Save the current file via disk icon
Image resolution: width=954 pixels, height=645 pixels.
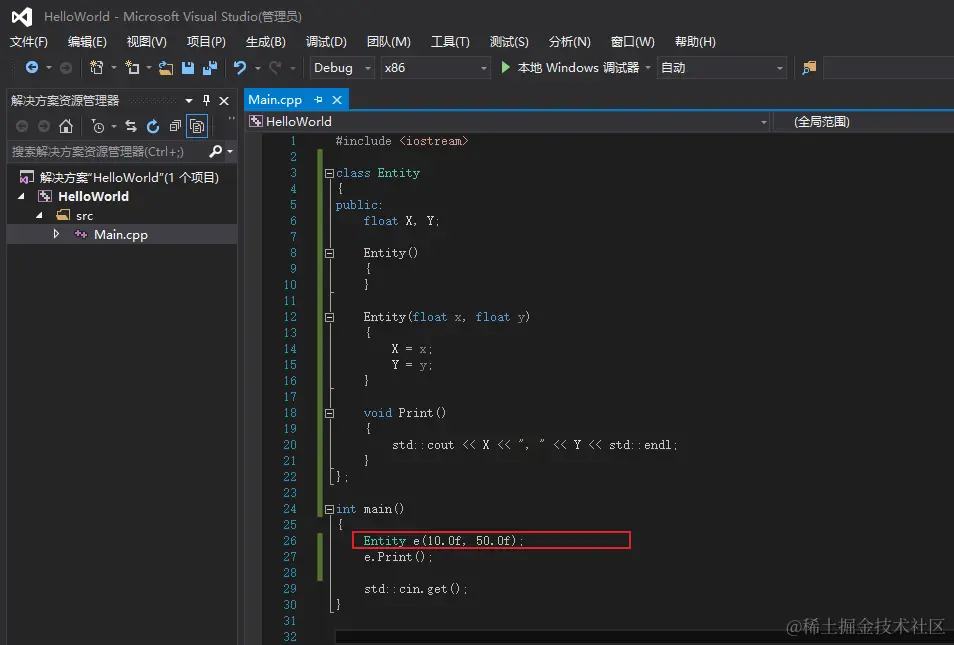click(x=188, y=68)
